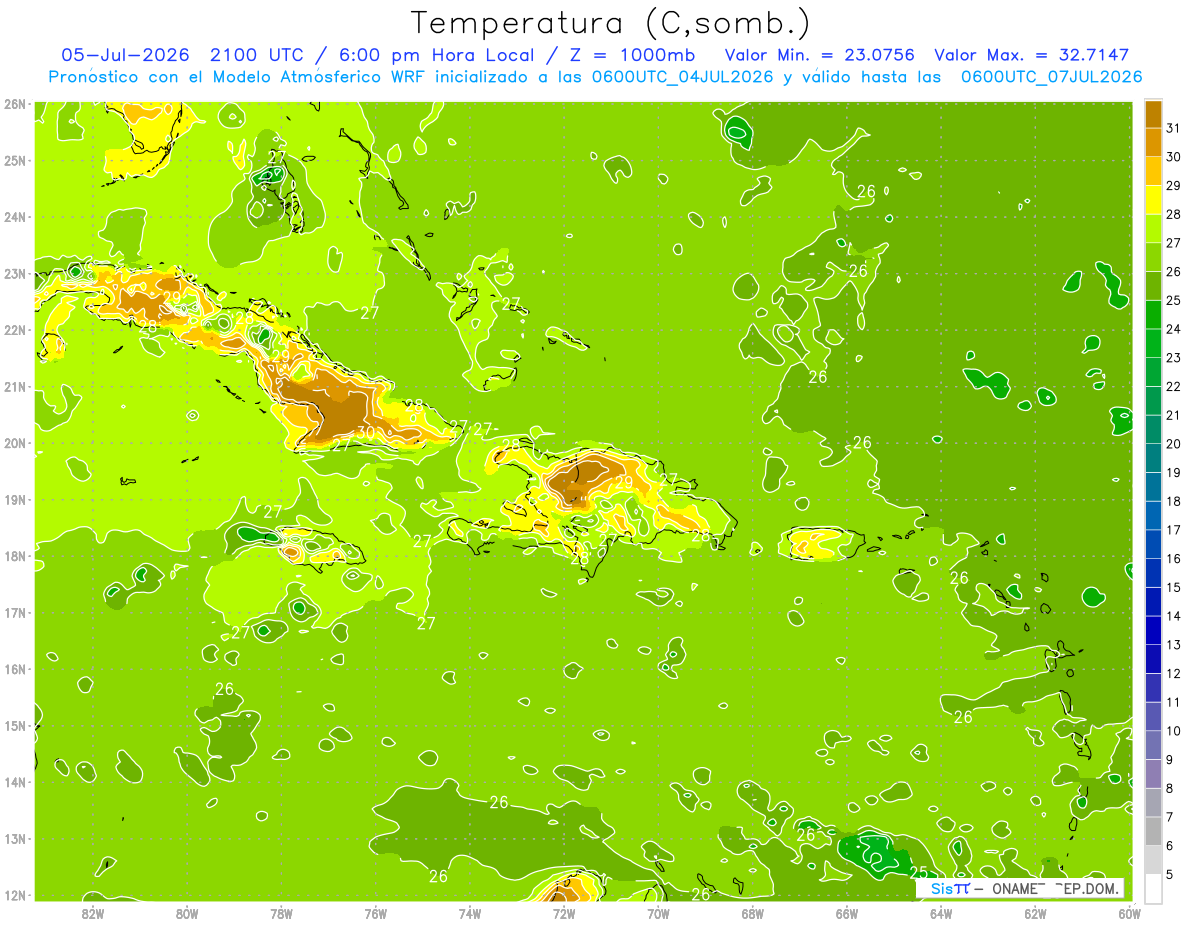Click the Modelo Atmosferico WRF text
Image resolution: width=1200 pixels, height=927 pixels.
pyautogui.click(x=316, y=77)
